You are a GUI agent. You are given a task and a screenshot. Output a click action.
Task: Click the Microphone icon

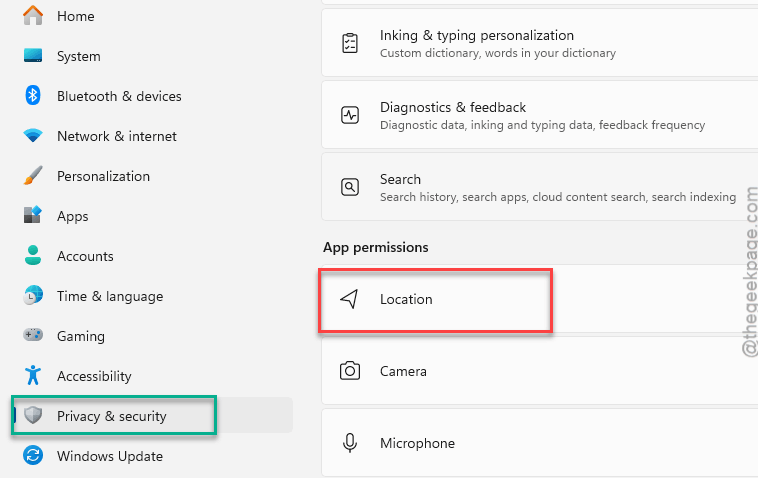click(x=350, y=443)
